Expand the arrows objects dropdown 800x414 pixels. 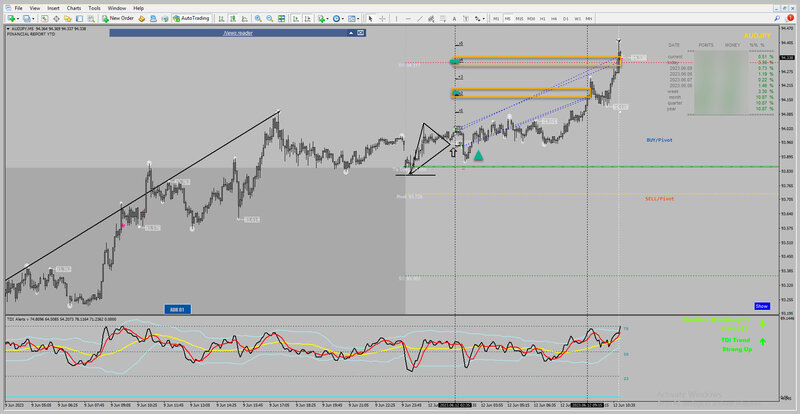[x=484, y=18]
